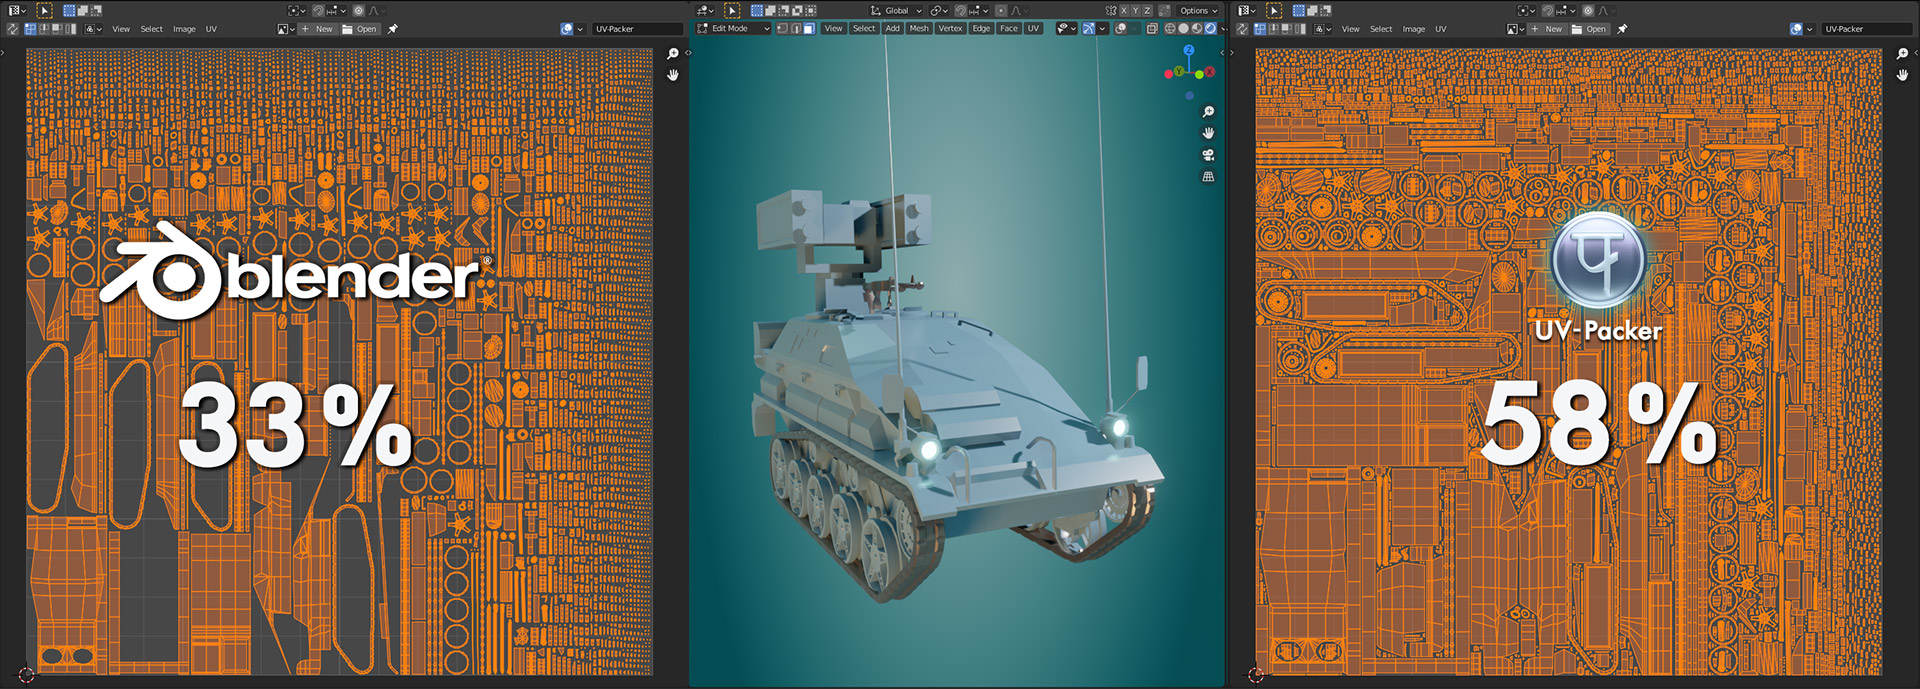Open View menu in 3D viewport

point(833,28)
